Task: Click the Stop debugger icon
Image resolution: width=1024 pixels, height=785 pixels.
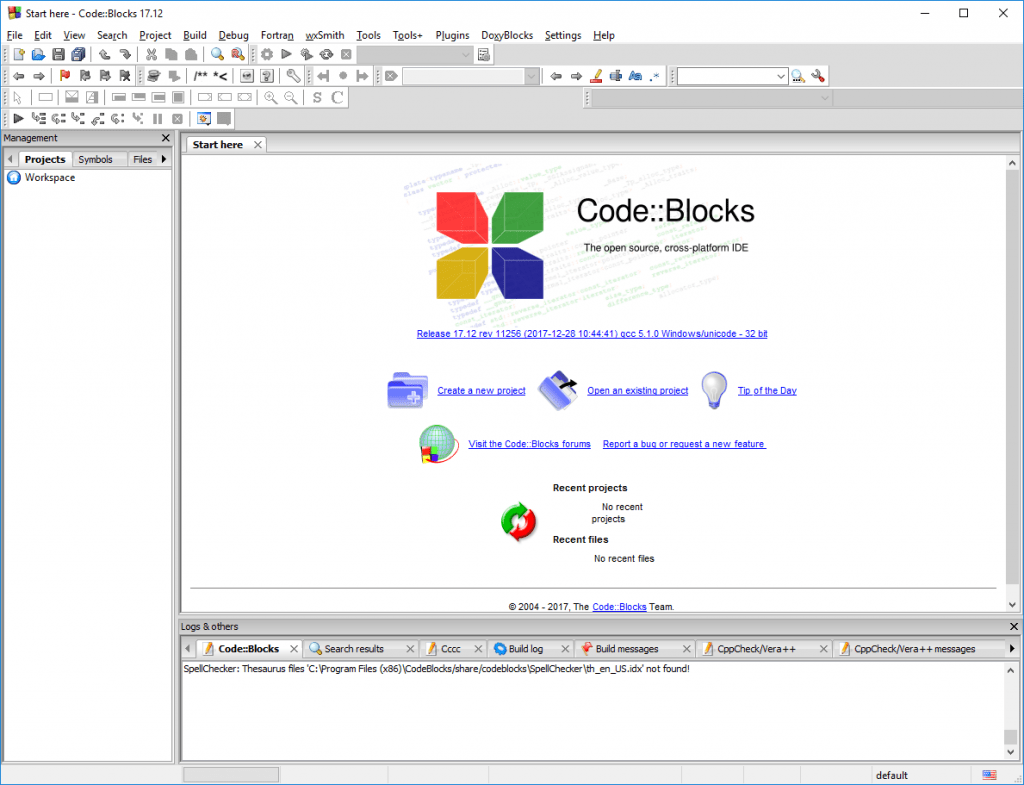Action: pos(177,119)
